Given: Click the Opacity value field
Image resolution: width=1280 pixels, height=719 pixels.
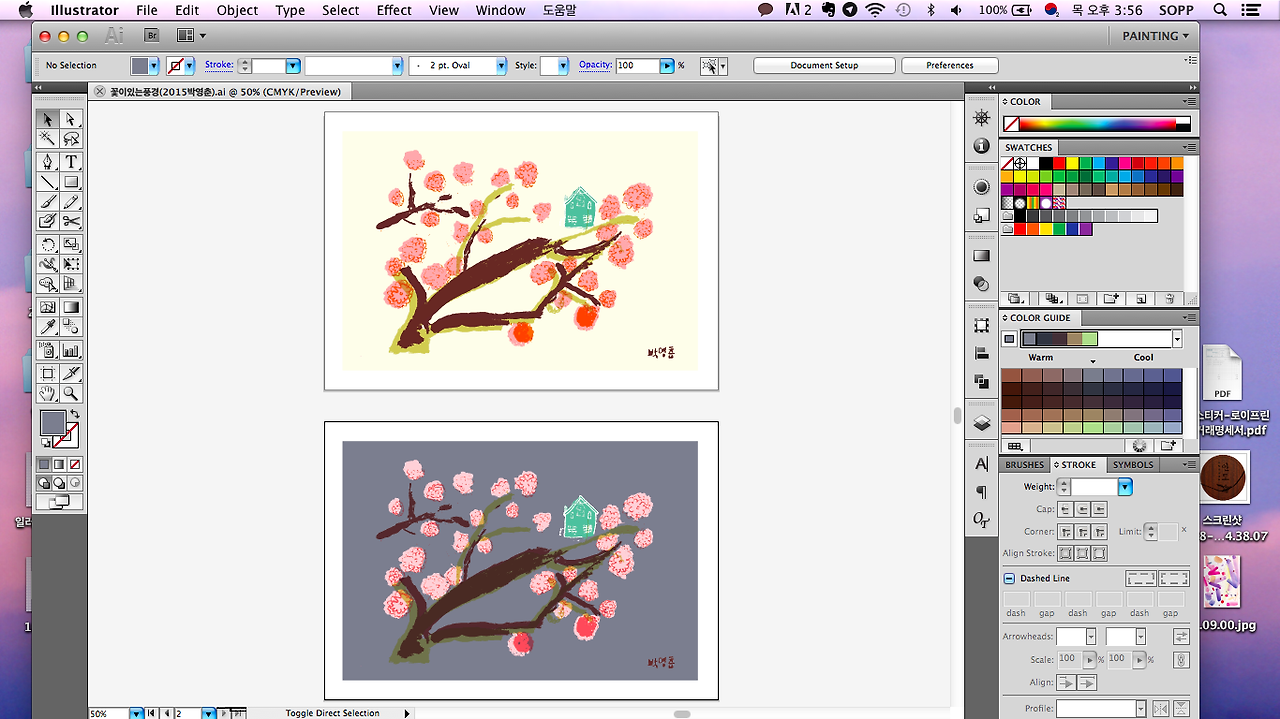Looking at the screenshot, I should coord(637,65).
